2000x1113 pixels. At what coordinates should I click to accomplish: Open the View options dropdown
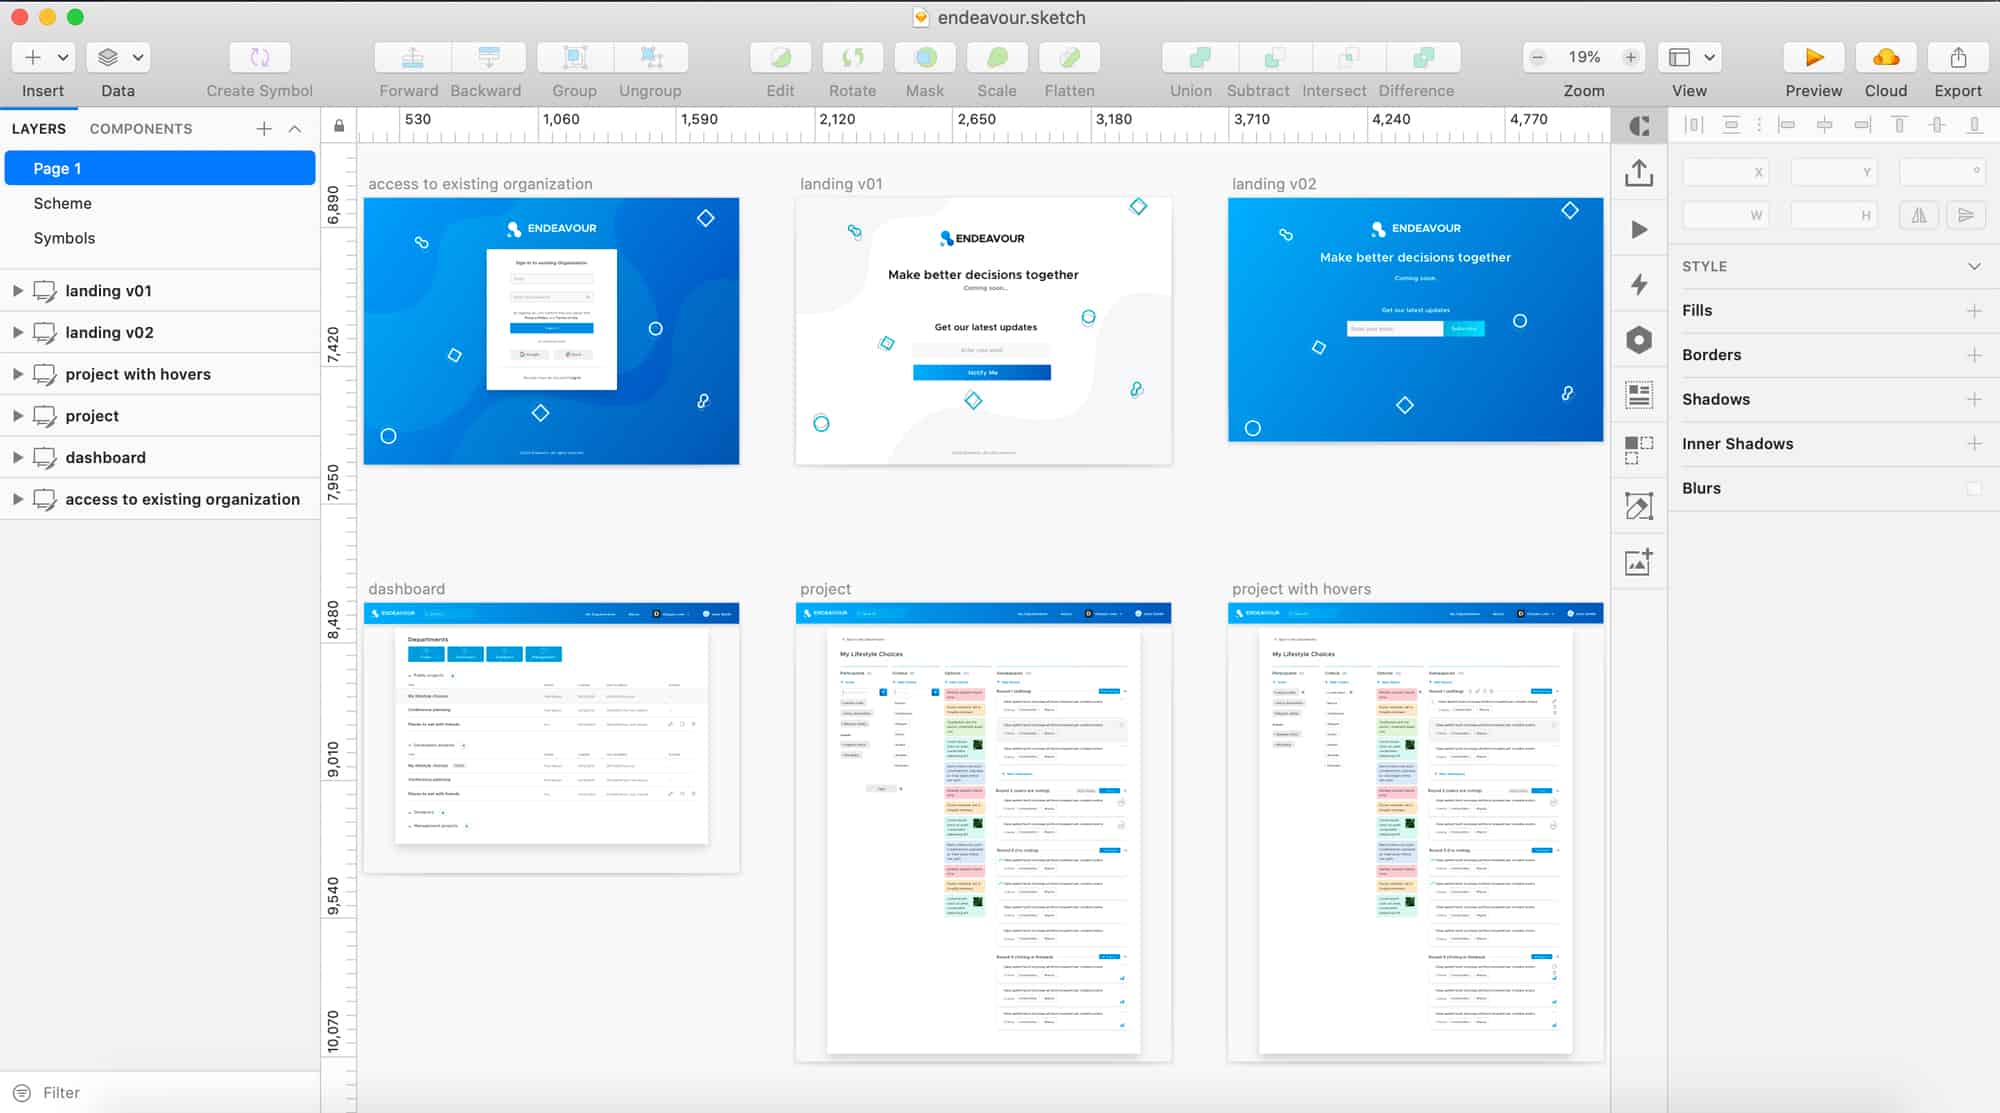click(x=1690, y=57)
